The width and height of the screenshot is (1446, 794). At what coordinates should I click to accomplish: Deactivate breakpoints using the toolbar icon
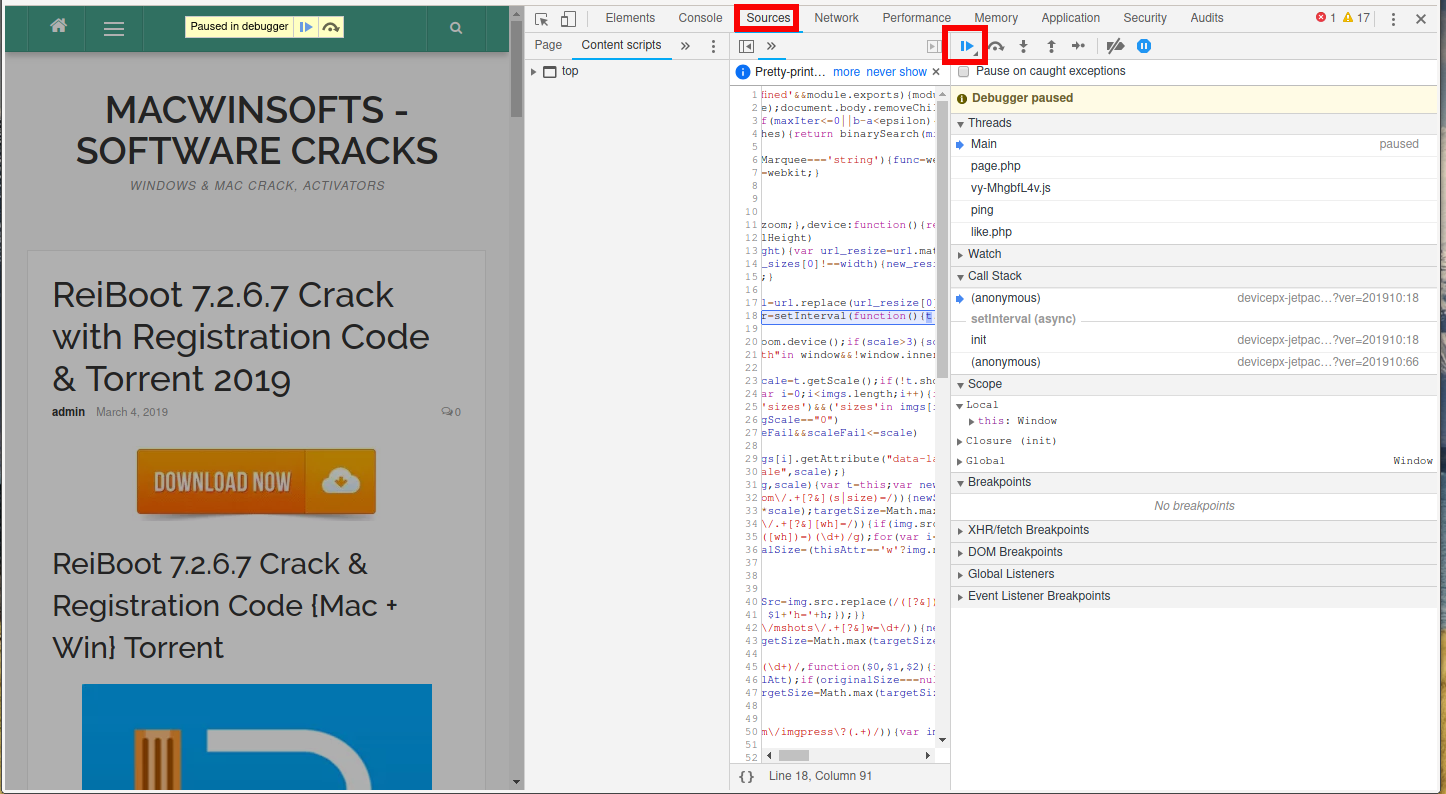pos(1115,46)
